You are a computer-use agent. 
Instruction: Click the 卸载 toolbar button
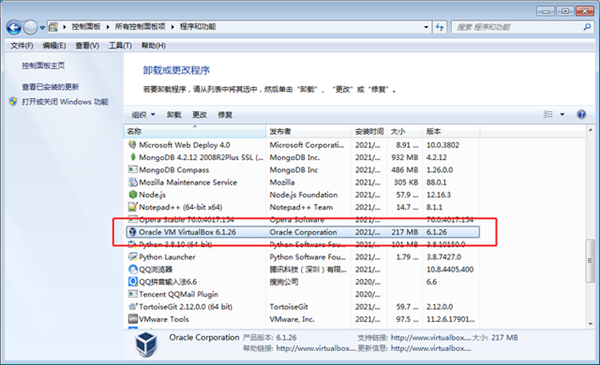click(x=174, y=115)
